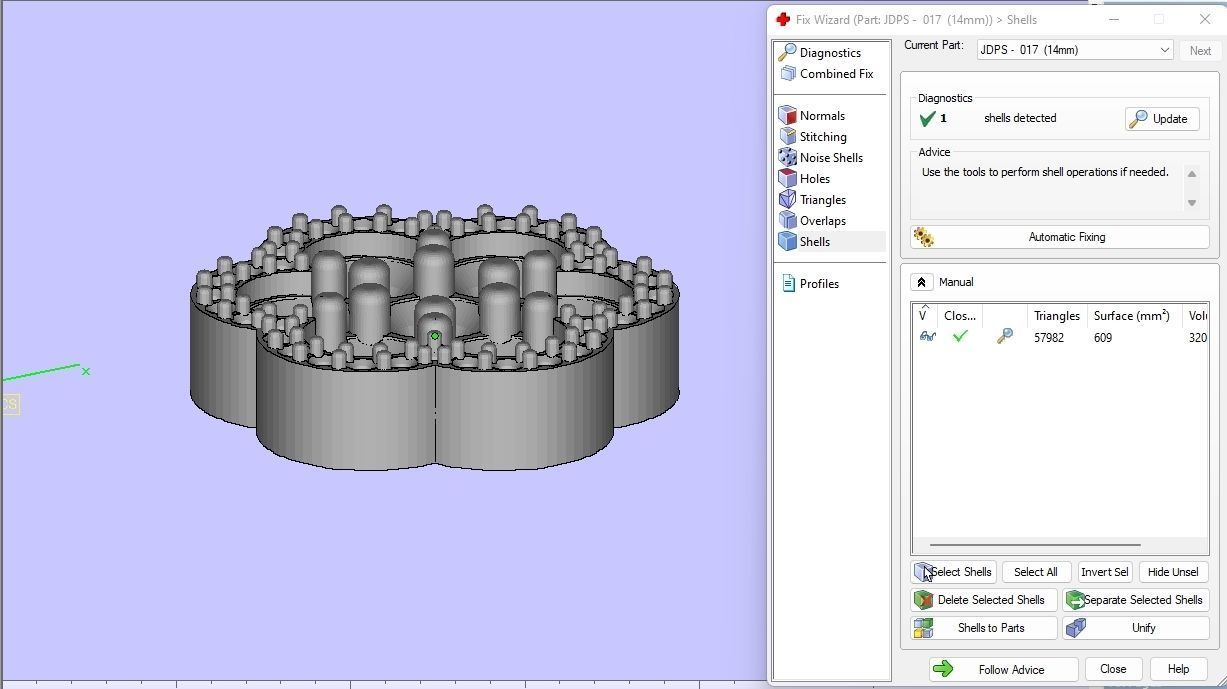Click the green X axis marker in viewport
Image resolution: width=1227 pixels, height=689 pixels.
[86, 371]
